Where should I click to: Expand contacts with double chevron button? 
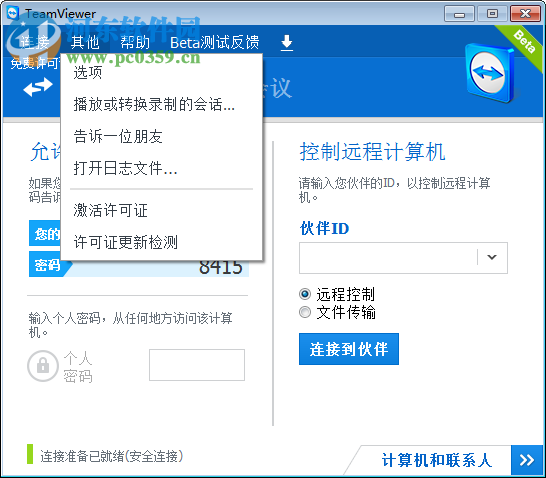527,460
